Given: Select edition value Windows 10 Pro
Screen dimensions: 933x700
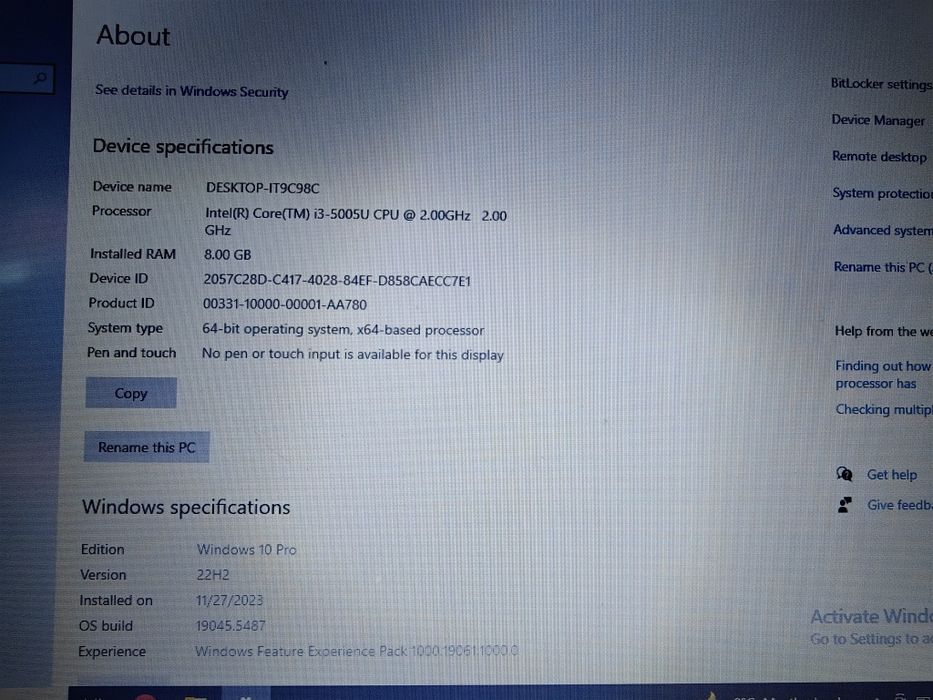Looking at the screenshot, I should click(246, 549).
